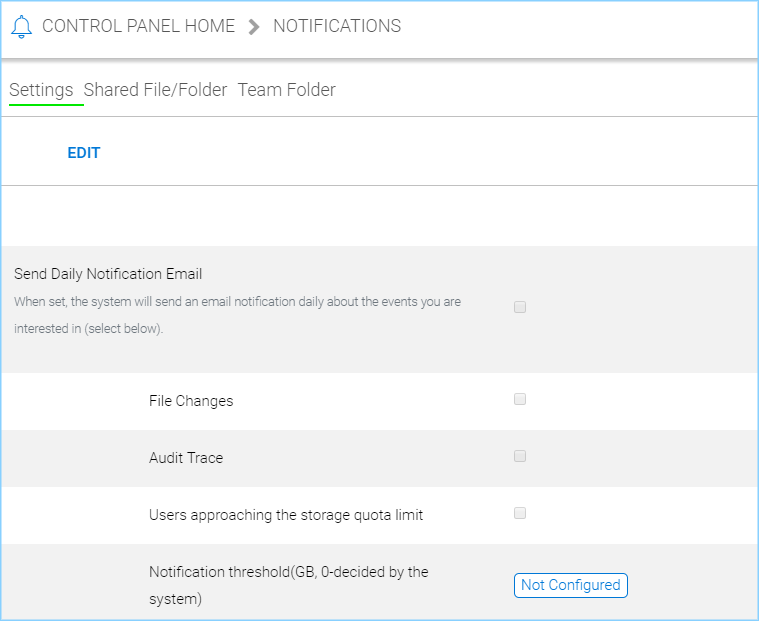Image resolution: width=759 pixels, height=621 pixels.
Task: Click the notifications bell icon
Action: 21,26
